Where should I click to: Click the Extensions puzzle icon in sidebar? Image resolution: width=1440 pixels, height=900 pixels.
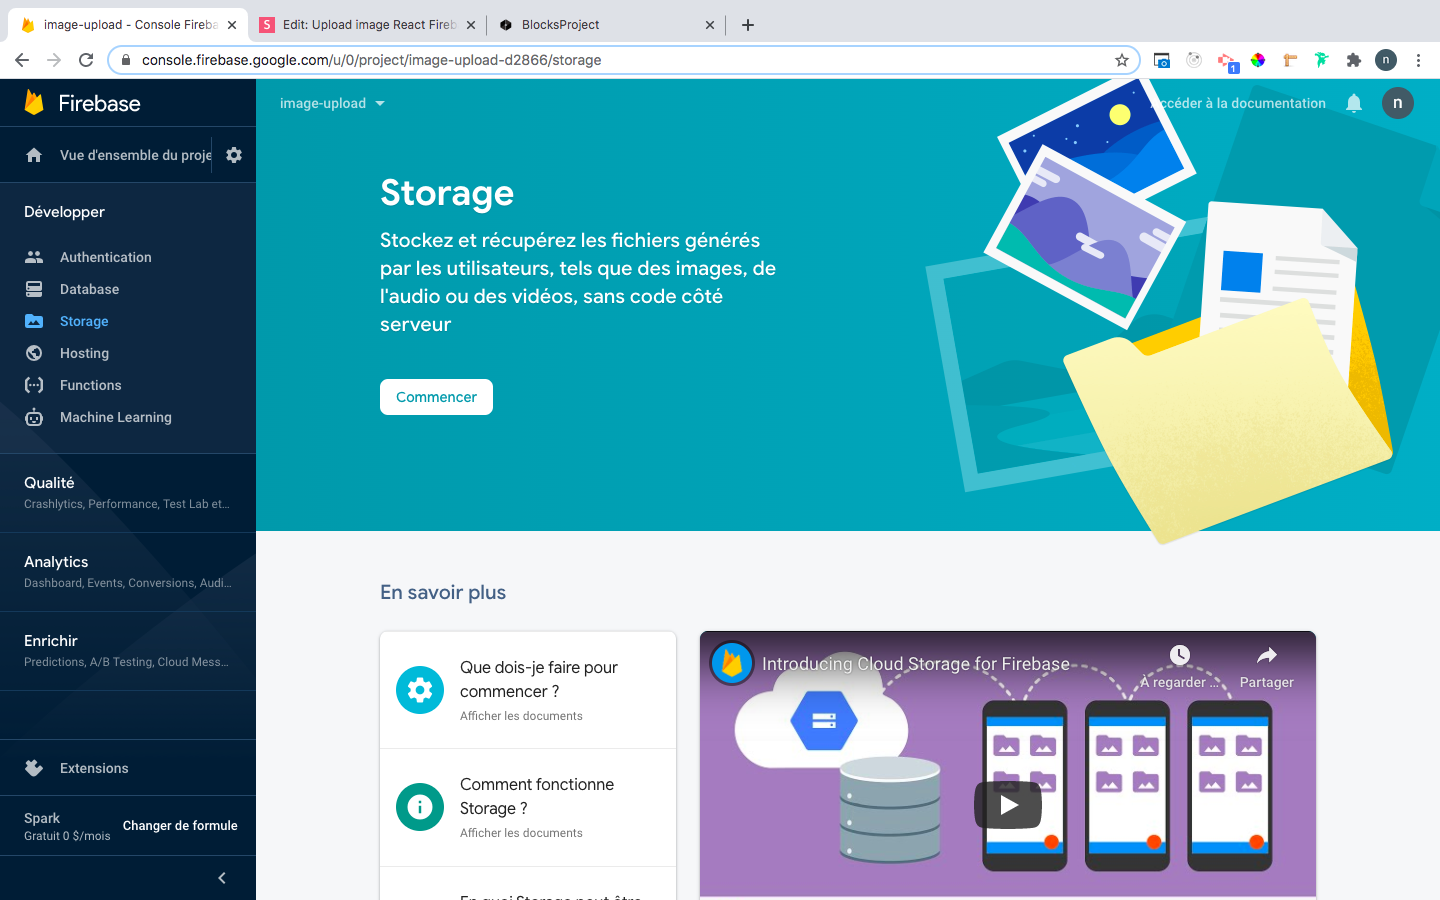(x=34, y=768)
